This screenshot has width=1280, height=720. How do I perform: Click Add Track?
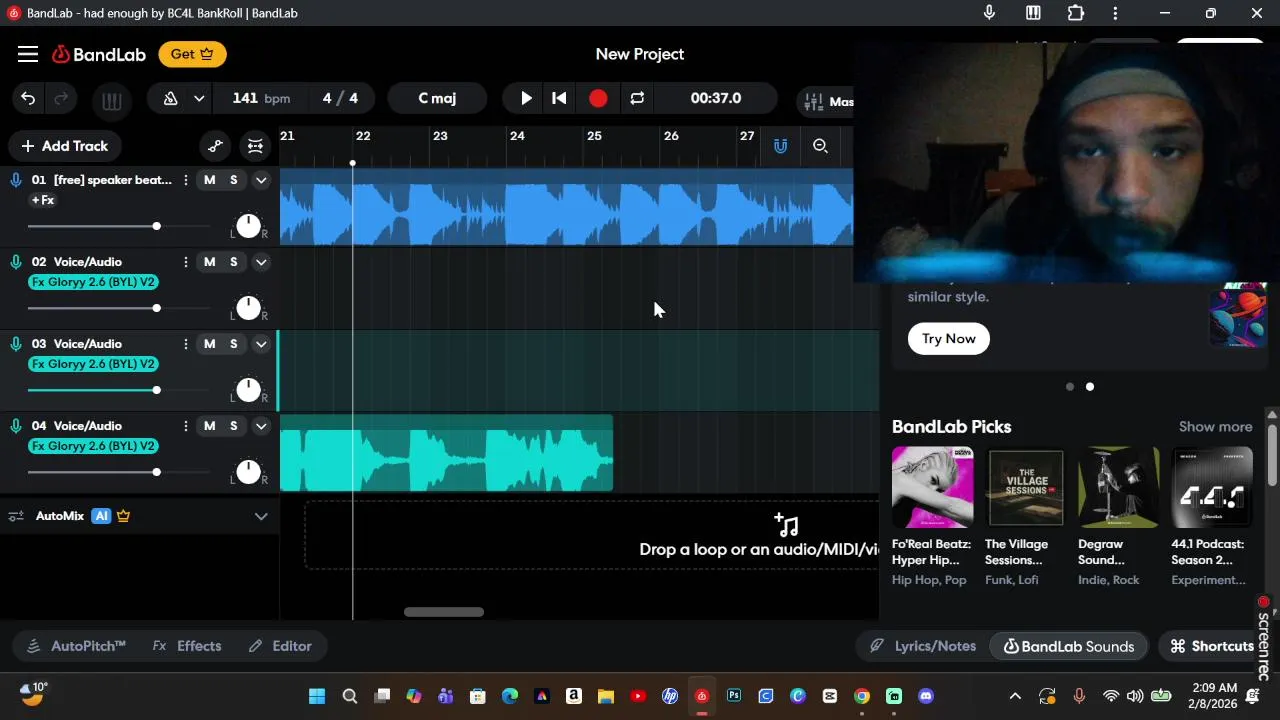tap(64, 146)
